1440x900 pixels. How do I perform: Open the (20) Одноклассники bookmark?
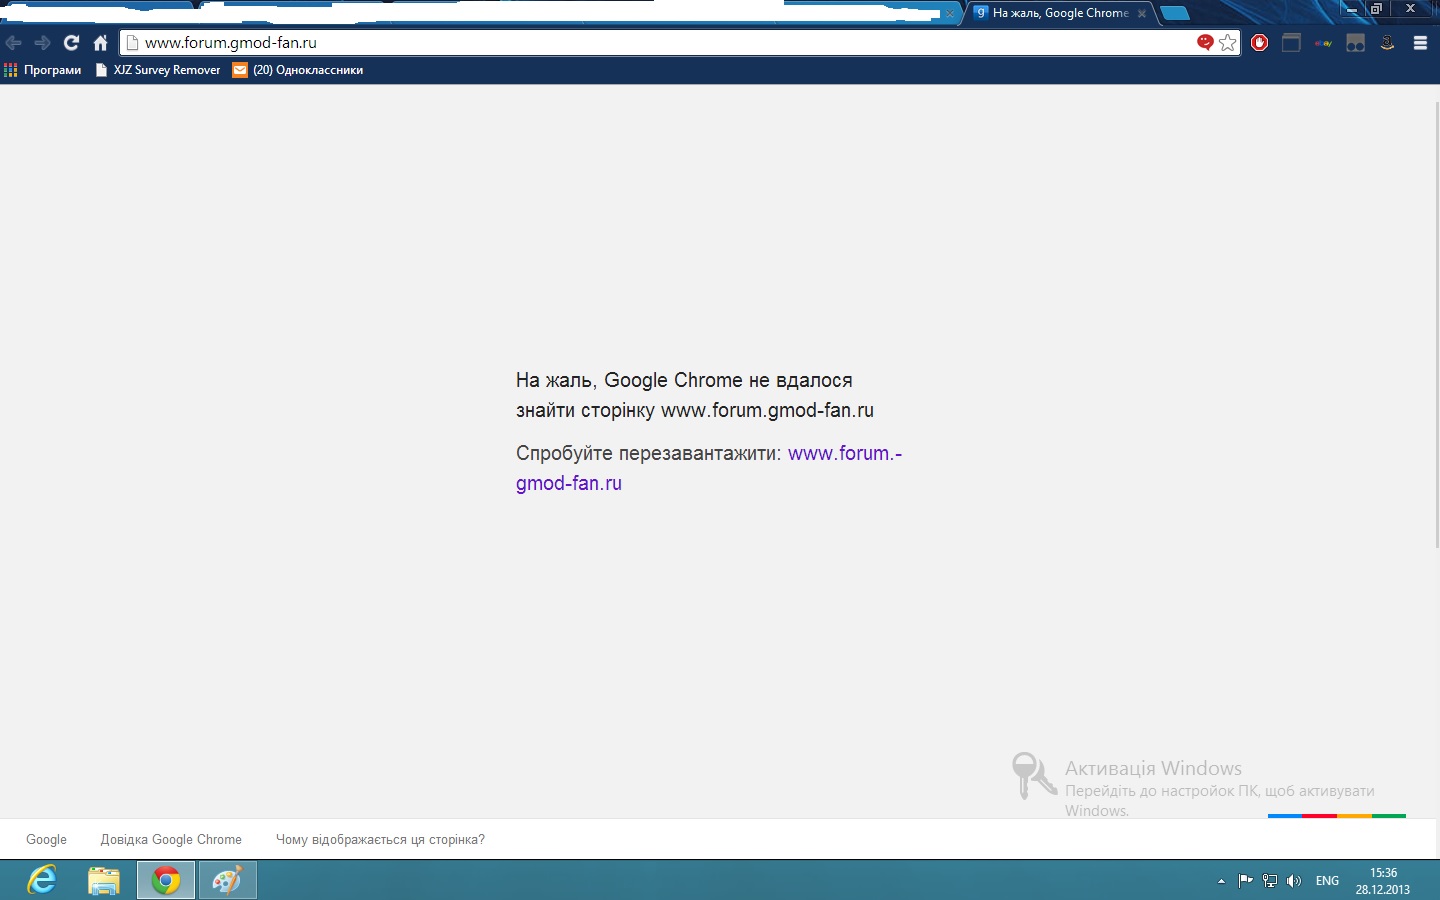point(298,70)
